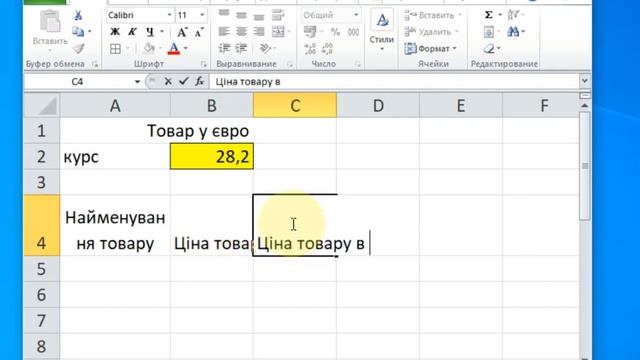The height and width of the screenshot is (360, 640).
Task: Click the AutoSum sigma icon
Action: (489, 15)
